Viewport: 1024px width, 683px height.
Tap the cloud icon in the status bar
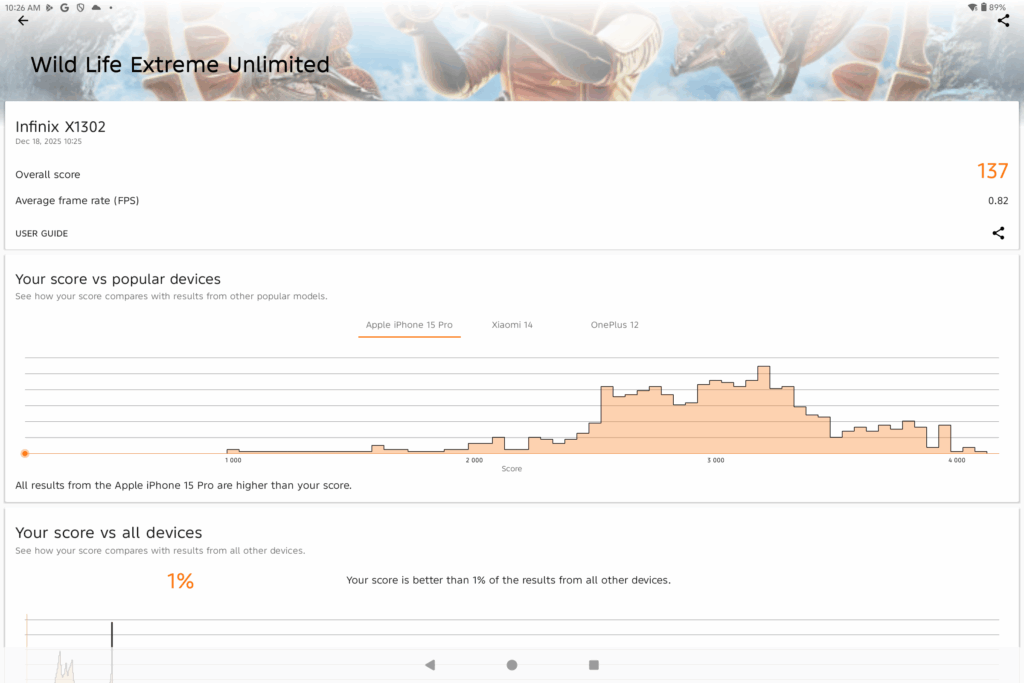(x=96, y=7)
